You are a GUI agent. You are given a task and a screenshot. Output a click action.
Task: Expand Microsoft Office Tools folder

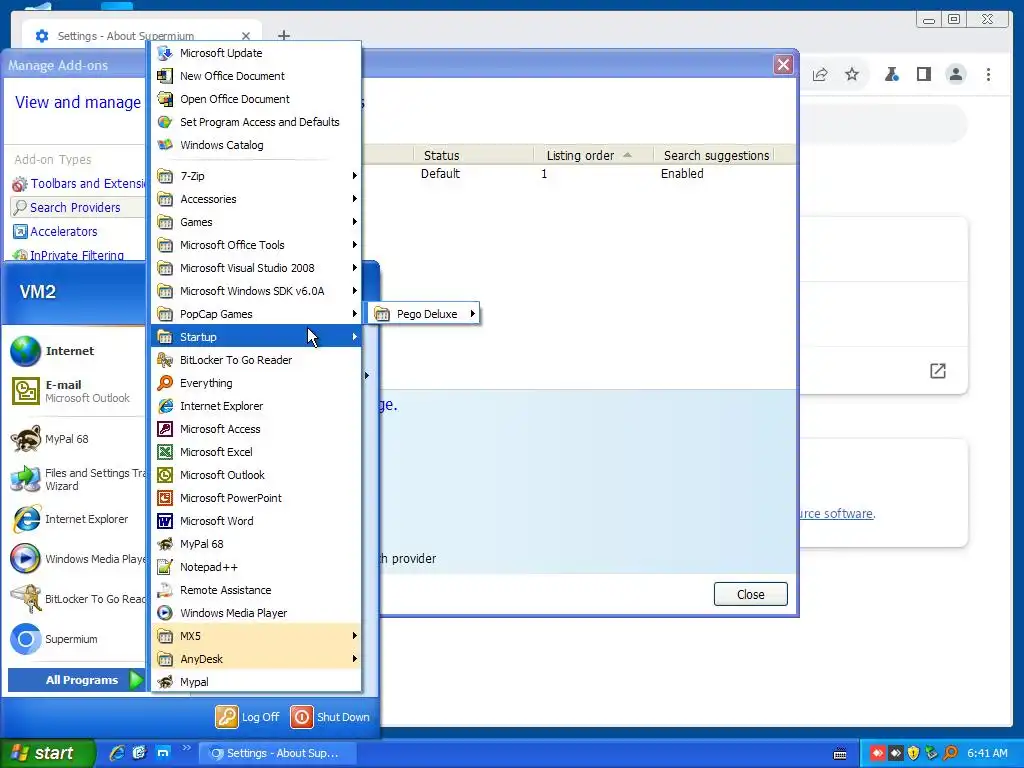[256, 245]
